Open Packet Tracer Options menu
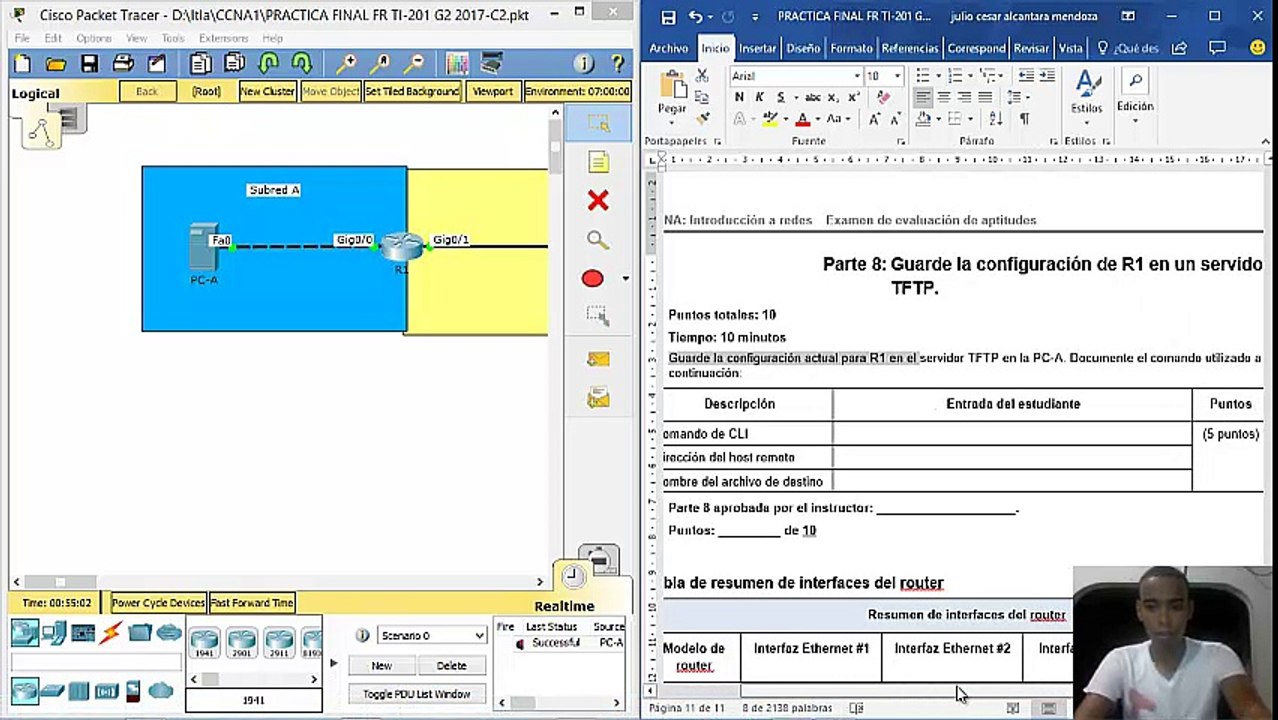Screen dimensions: 1278x720 [94, 38]
